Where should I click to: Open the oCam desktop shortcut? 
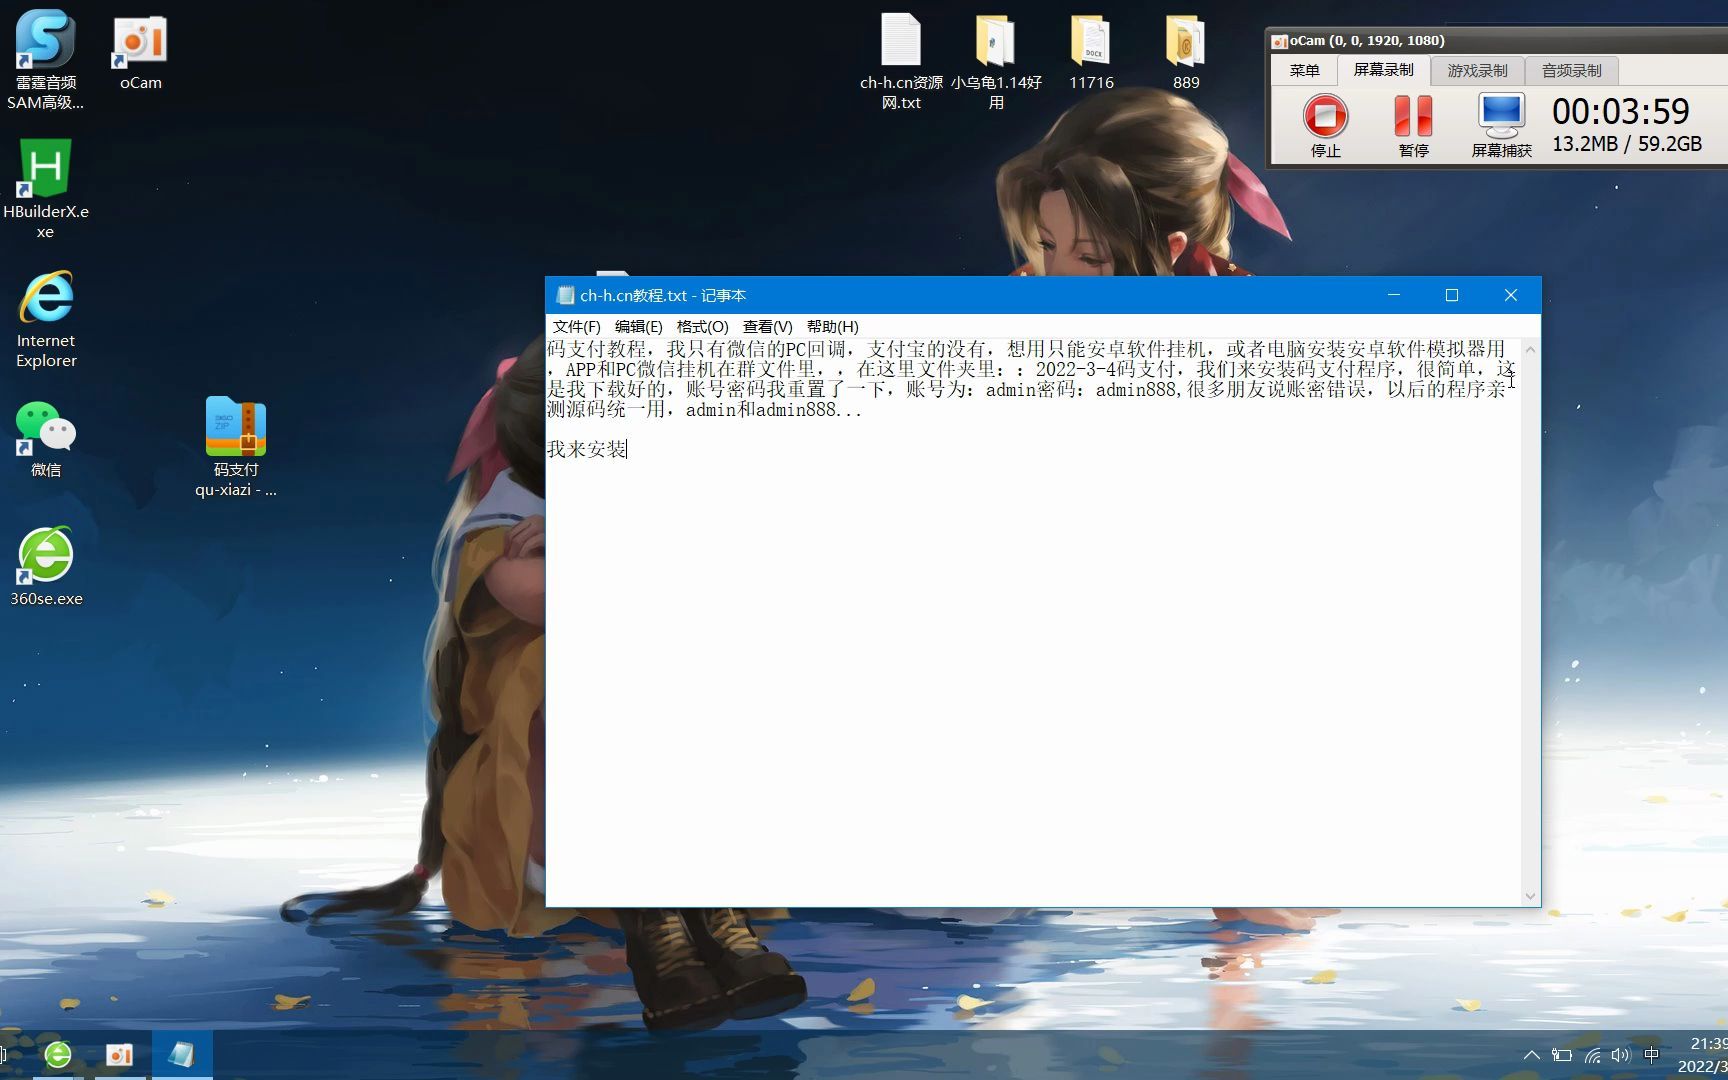click(140, 54)
